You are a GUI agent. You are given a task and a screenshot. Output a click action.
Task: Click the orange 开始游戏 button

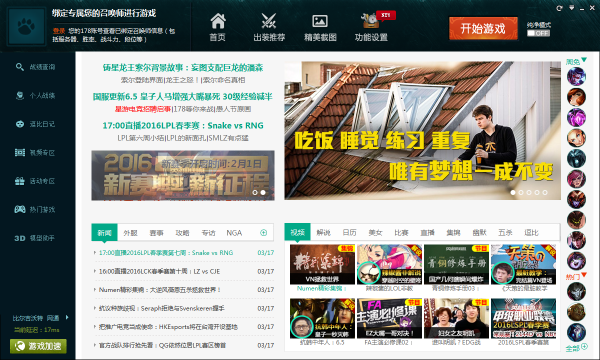[483, 28]
